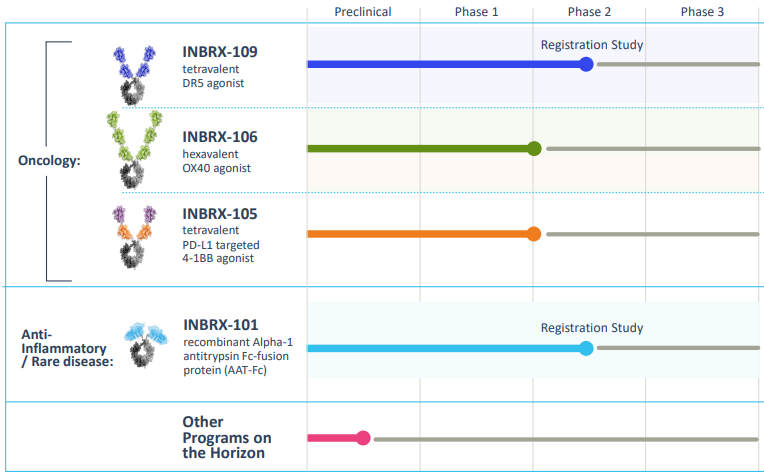Image resolution: width=764 pixels, height=475 pixels.
Task: Open the INBRX-106 program title
Action: click(220, 136)
